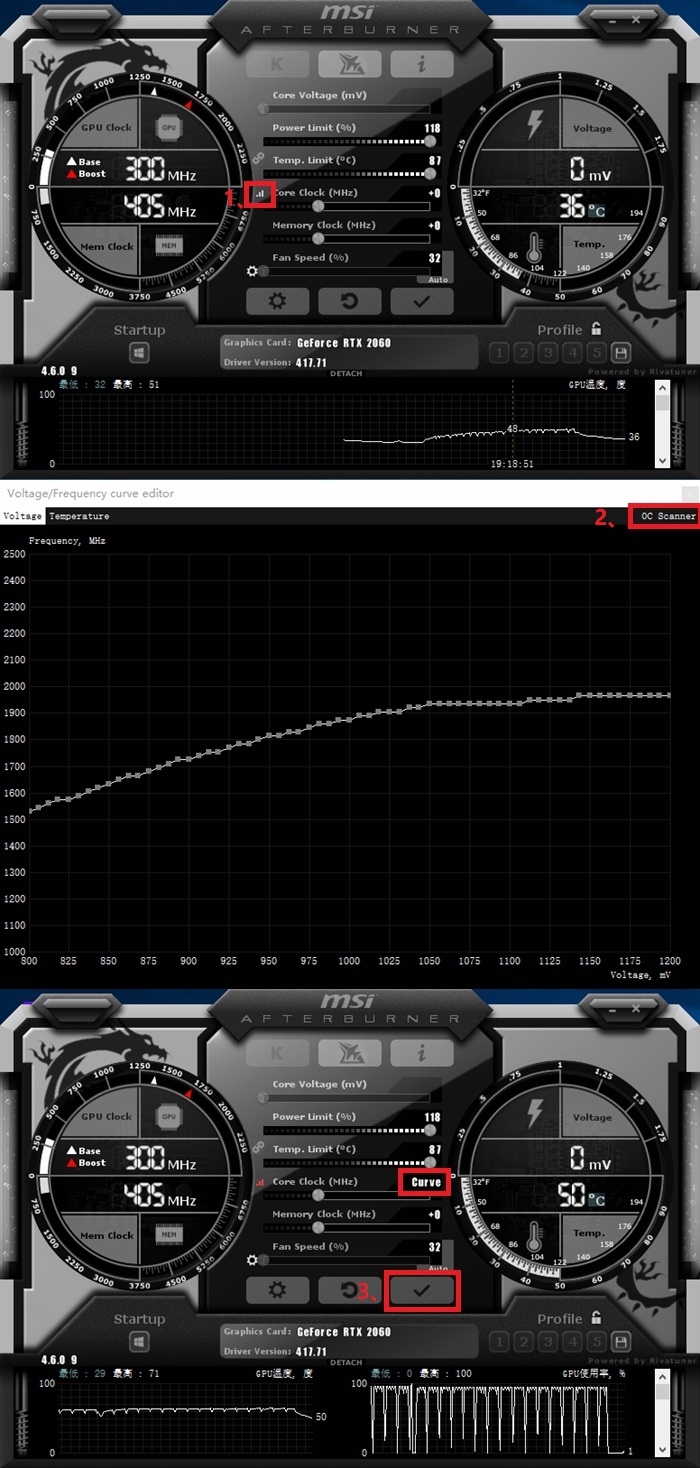The width and height of the screenshot is (700, 1468).
Task: Click fan user-define gear icon in upper window
Action: (x=251, y=270)
